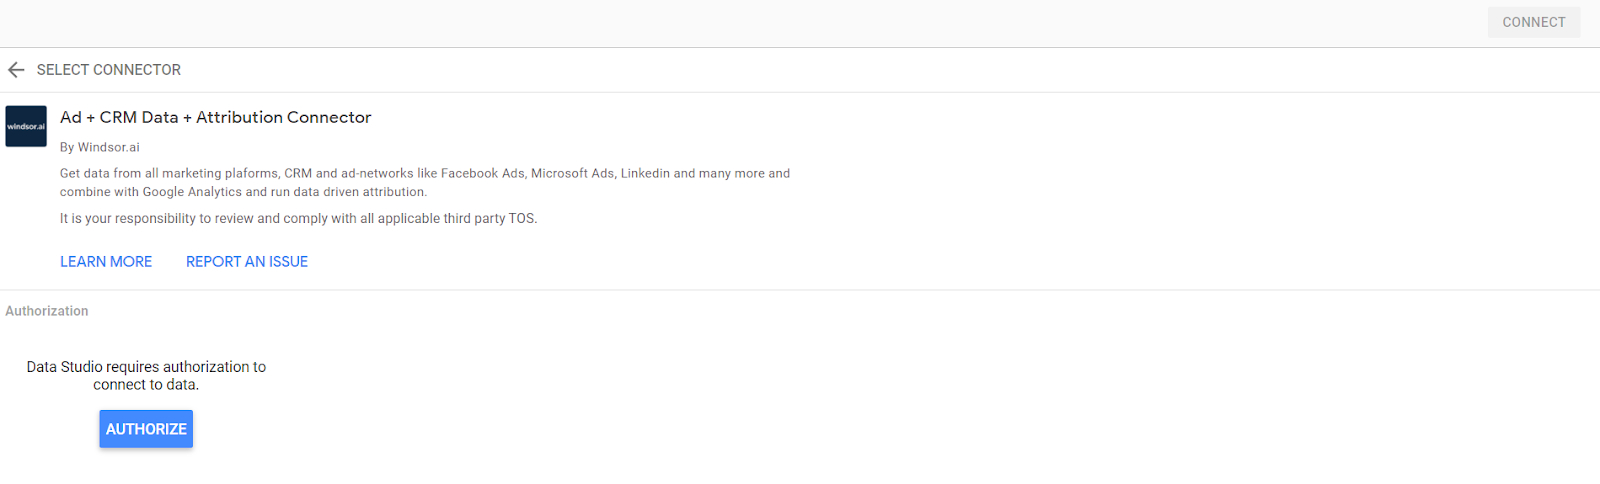Viewport: 1600px width, 484px height.
Task: Click the Windsor.ai connector logo
Action: (26, 126)
